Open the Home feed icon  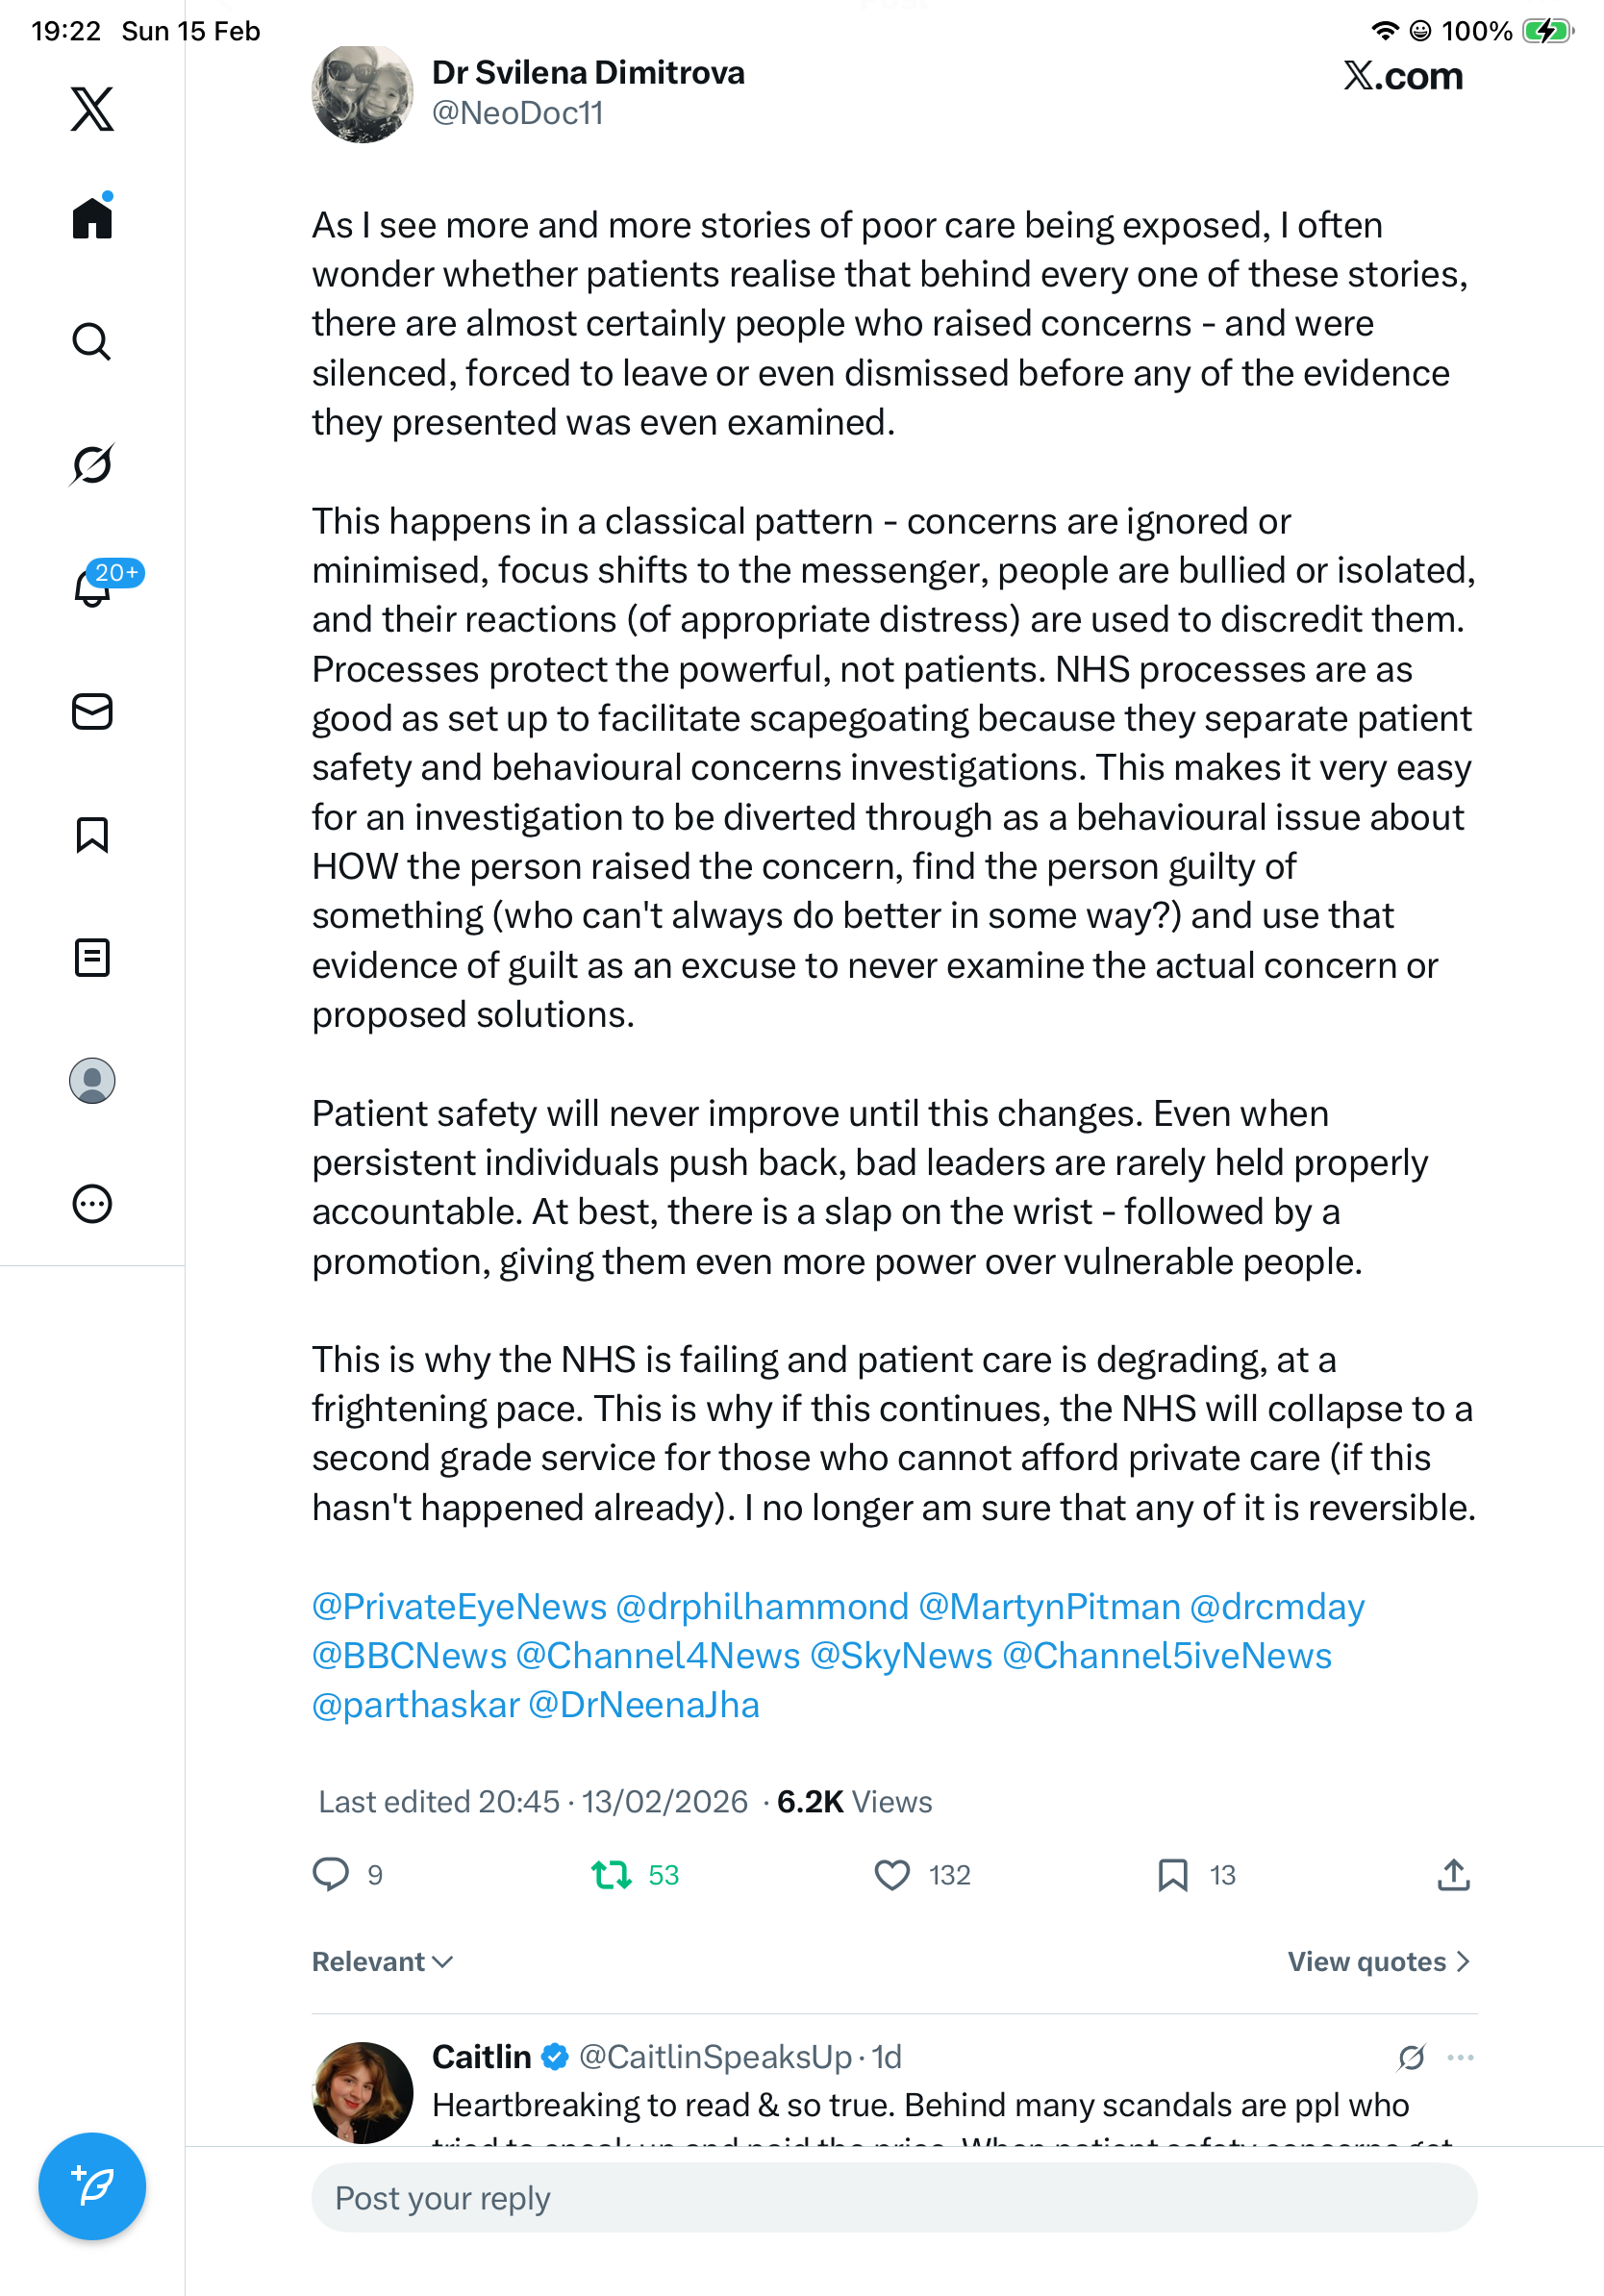92,217
